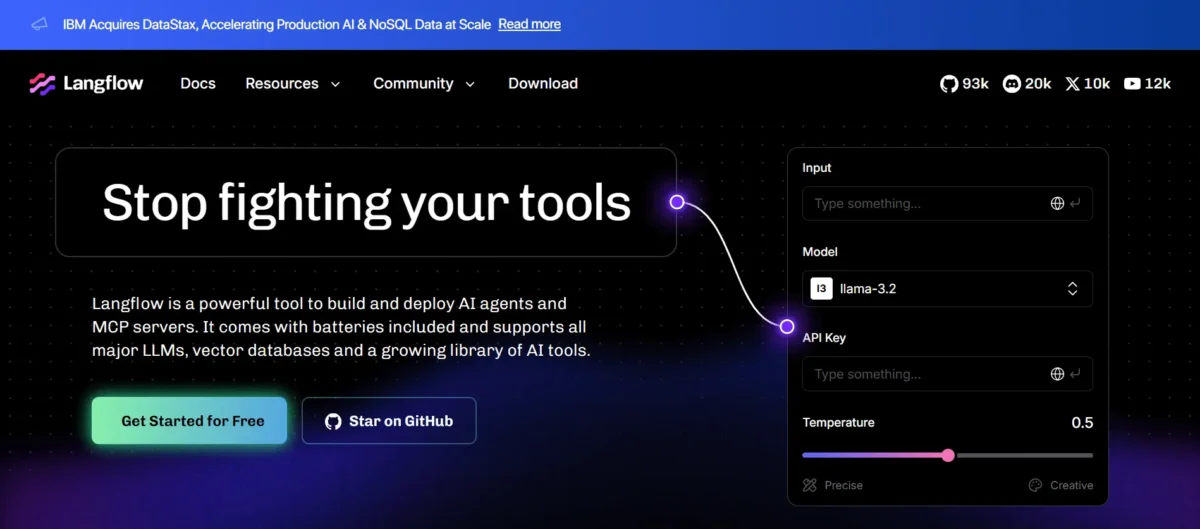Click the megaphone announcement icon

39,24
